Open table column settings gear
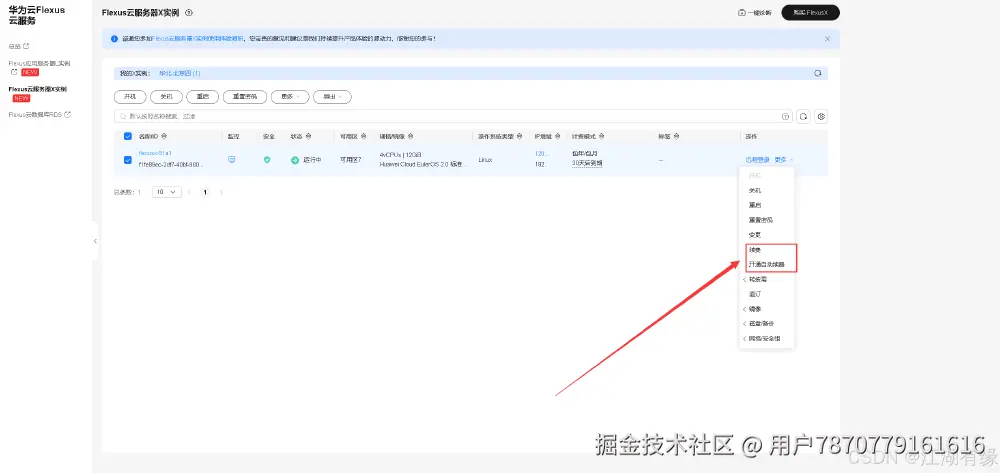The height and width of the screenshot is (473, 1000). tap(821, 117)
